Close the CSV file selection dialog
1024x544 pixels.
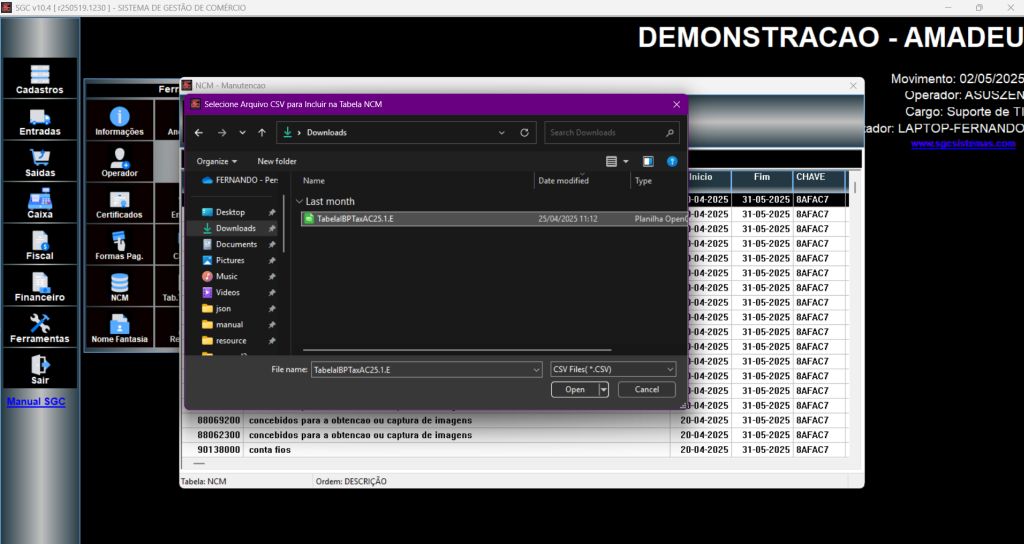677,104
